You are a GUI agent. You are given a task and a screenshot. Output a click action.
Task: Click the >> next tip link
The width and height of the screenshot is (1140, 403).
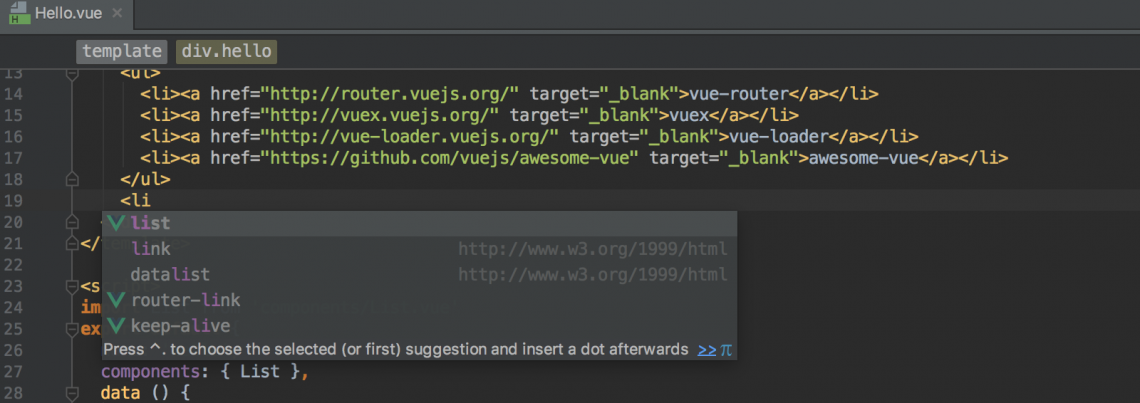pyautogui.click(x=707, y=350)
